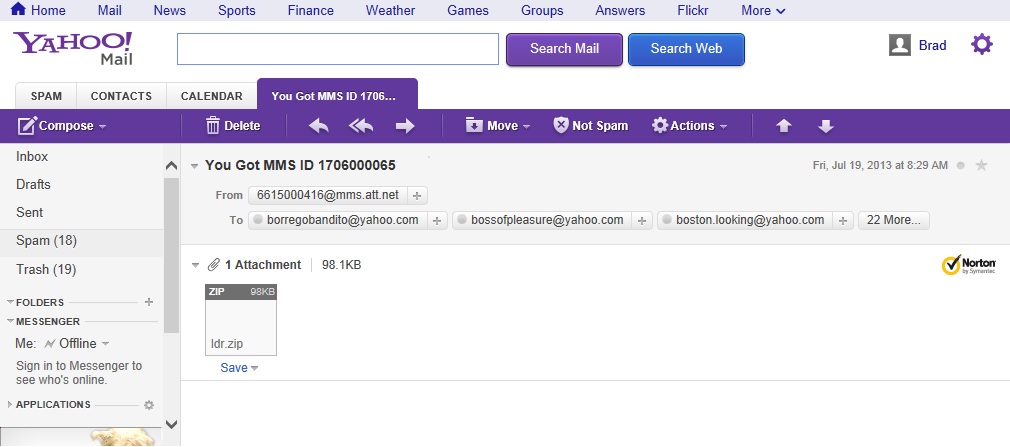The image size is (1010, 447).
Task: Click the Forward arrow icon
Action: 405,126
